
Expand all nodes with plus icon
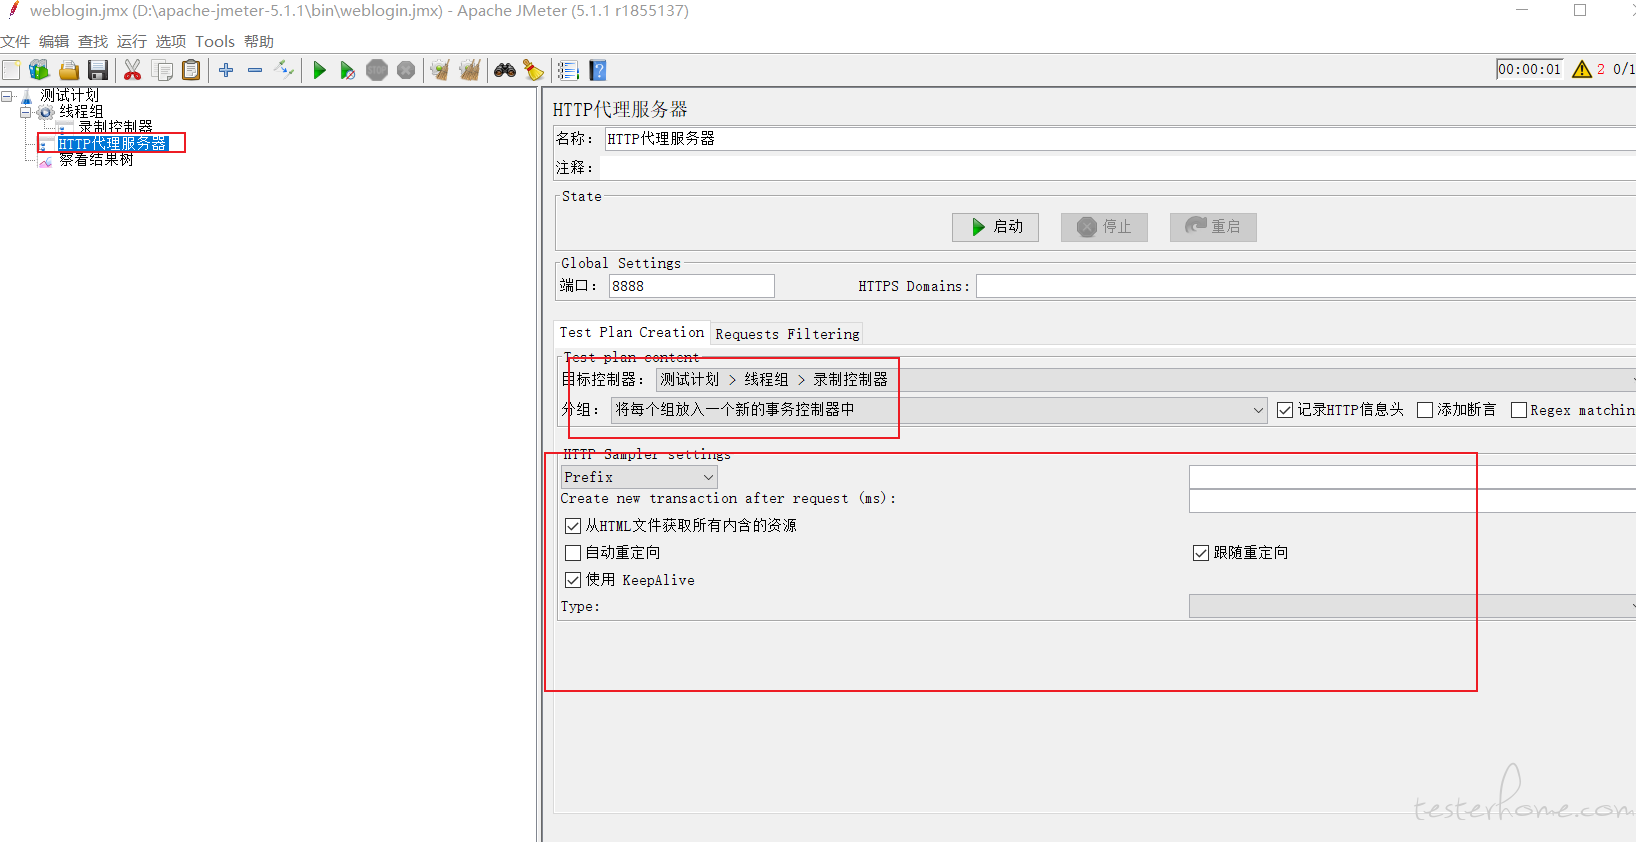pyautogui.click(x=226, y=70)
